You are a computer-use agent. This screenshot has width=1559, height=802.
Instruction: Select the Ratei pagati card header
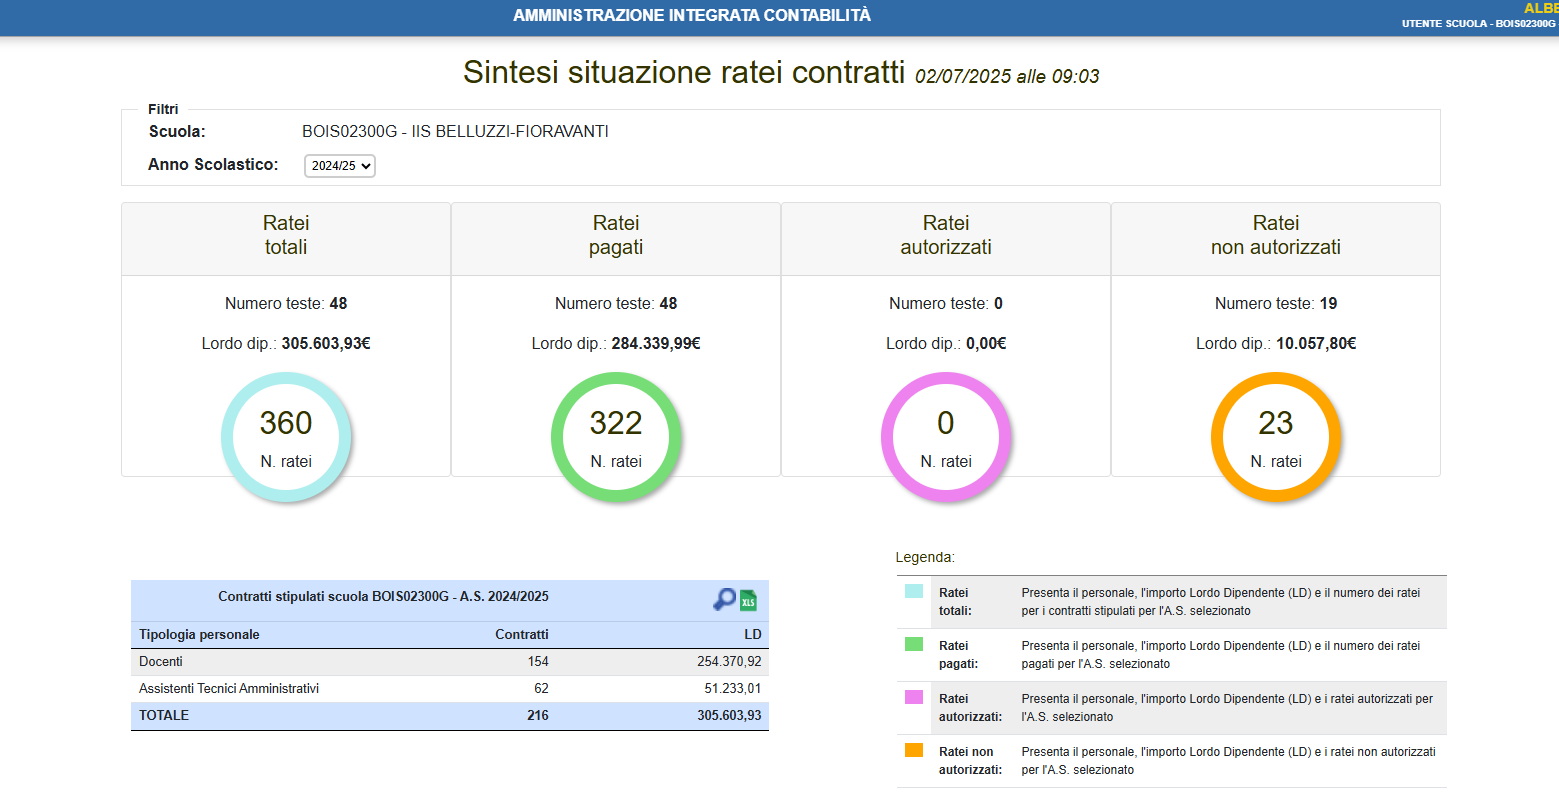pyautogui.click(x=616, y=236)
